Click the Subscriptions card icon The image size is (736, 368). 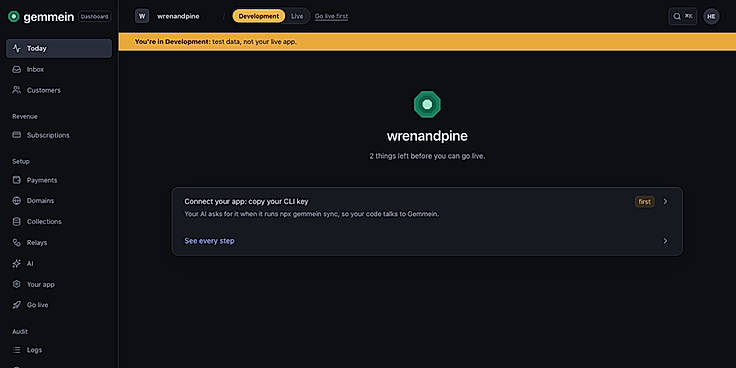tap(17, 135)
